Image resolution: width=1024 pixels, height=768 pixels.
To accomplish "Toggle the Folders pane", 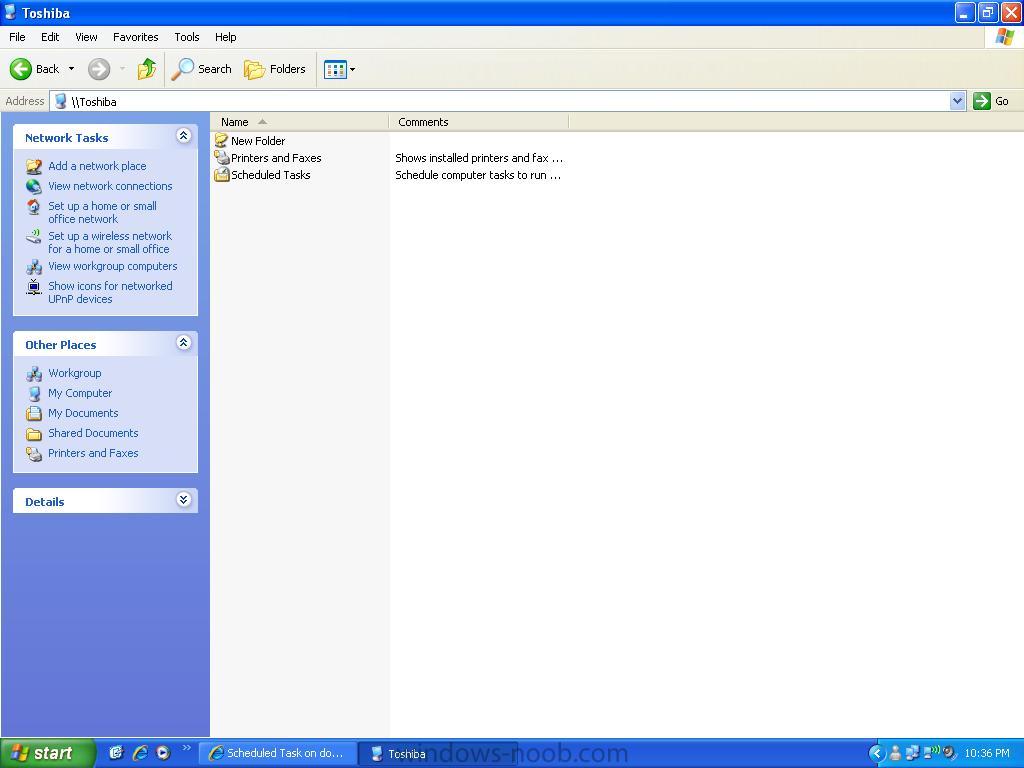I will (x=275, y=69).
